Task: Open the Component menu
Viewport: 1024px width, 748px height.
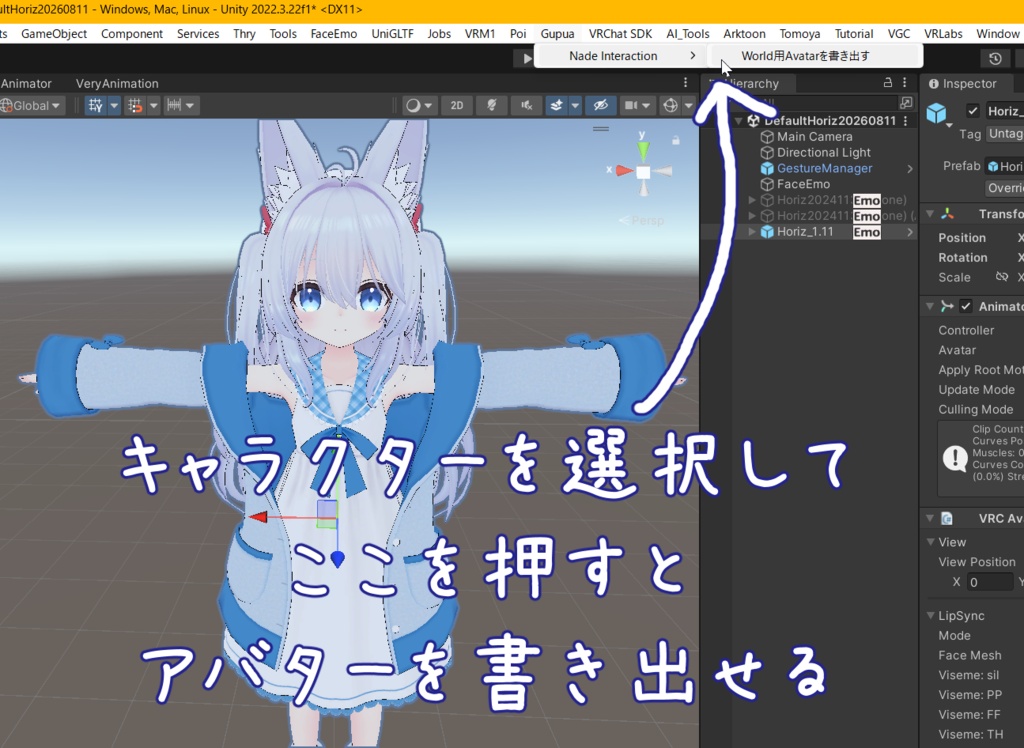Action: pyautogui.click(x=132, y=34)
